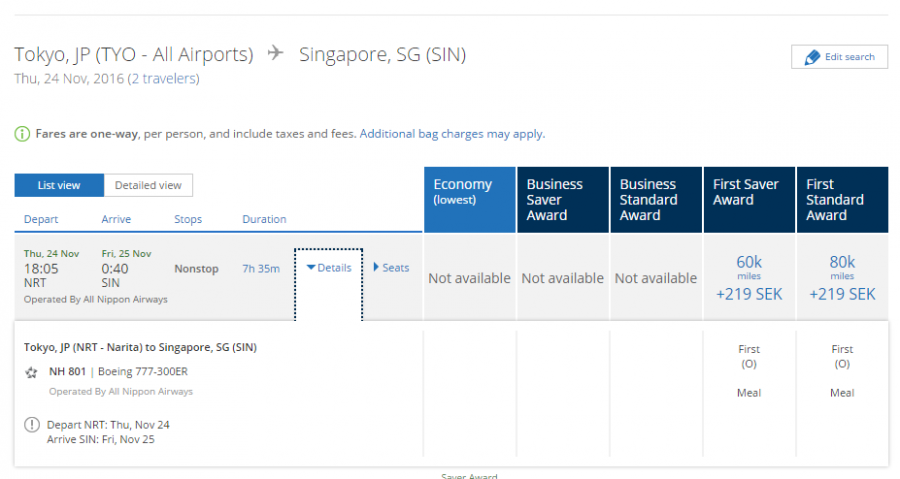Screen dimensions: 900x479
Task: Click the green info icon beside fares notice
Action: pos(22,134)
